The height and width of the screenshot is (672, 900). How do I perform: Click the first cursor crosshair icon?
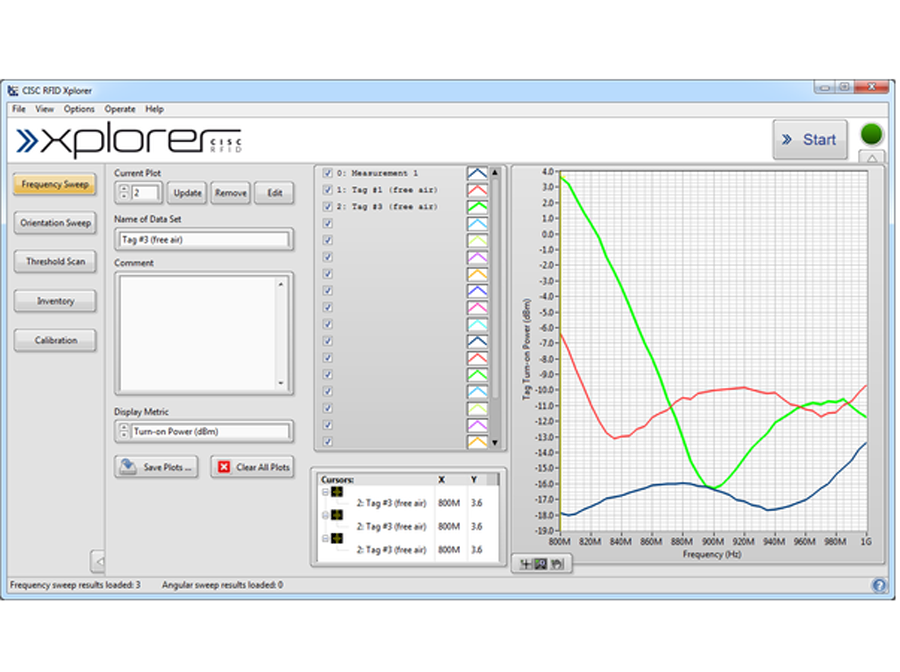point(337,492)
